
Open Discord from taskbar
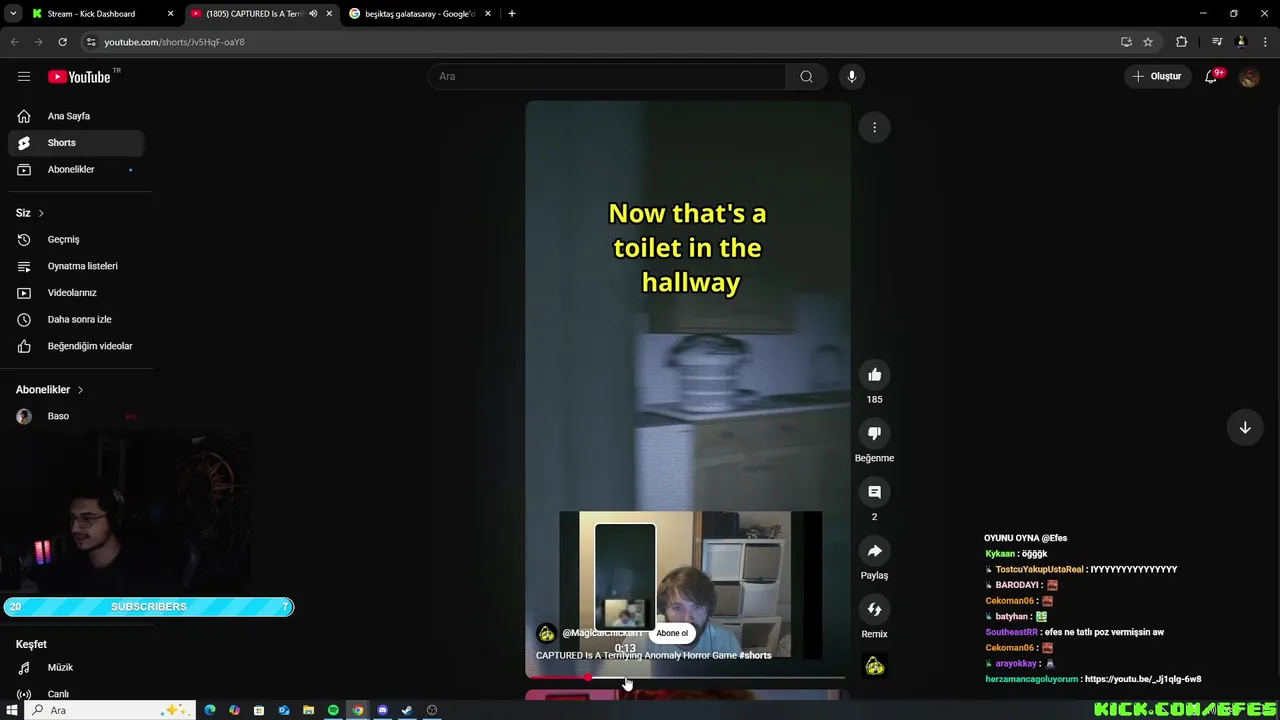coord(382,710)
